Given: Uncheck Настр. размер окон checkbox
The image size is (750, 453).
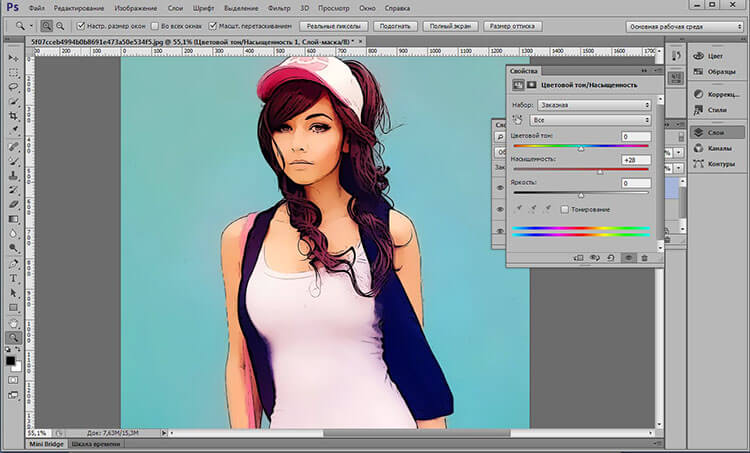Looking at the screenshot, I should click(78, 25).
